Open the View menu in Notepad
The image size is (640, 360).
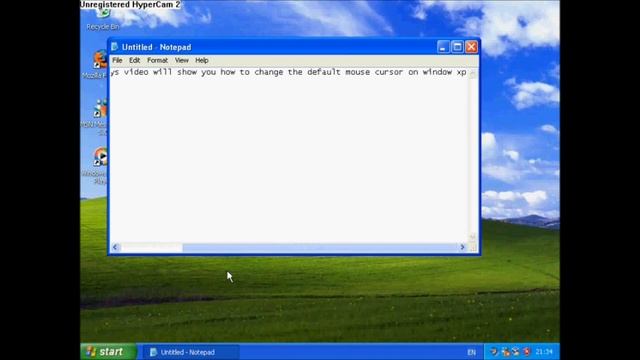[x=182, y=60]
